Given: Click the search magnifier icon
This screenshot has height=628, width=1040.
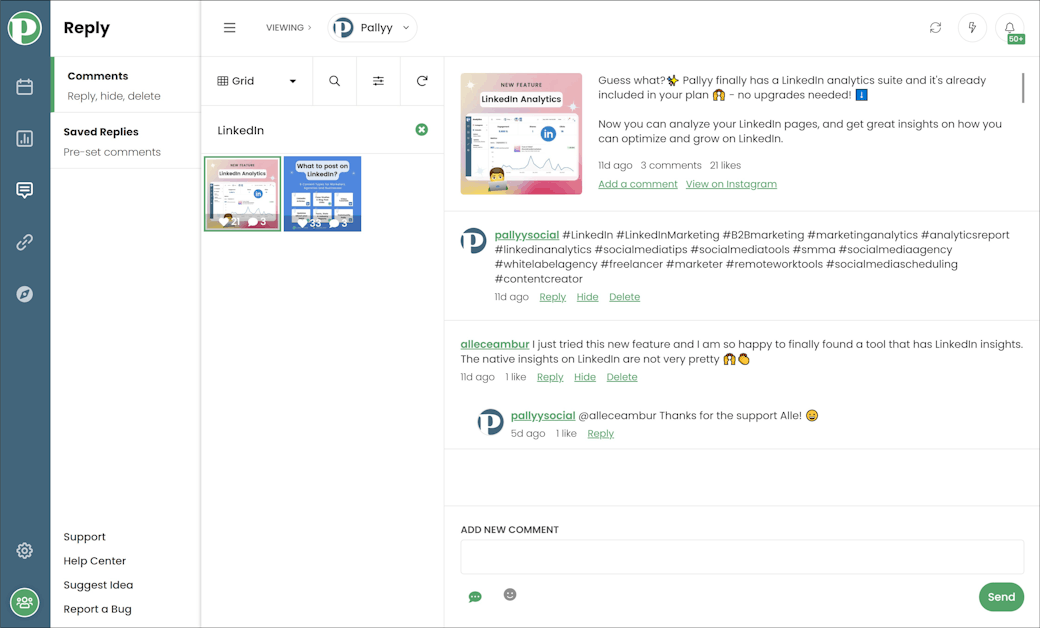Looking at the screenshot, I should click(x=334, y=81).
